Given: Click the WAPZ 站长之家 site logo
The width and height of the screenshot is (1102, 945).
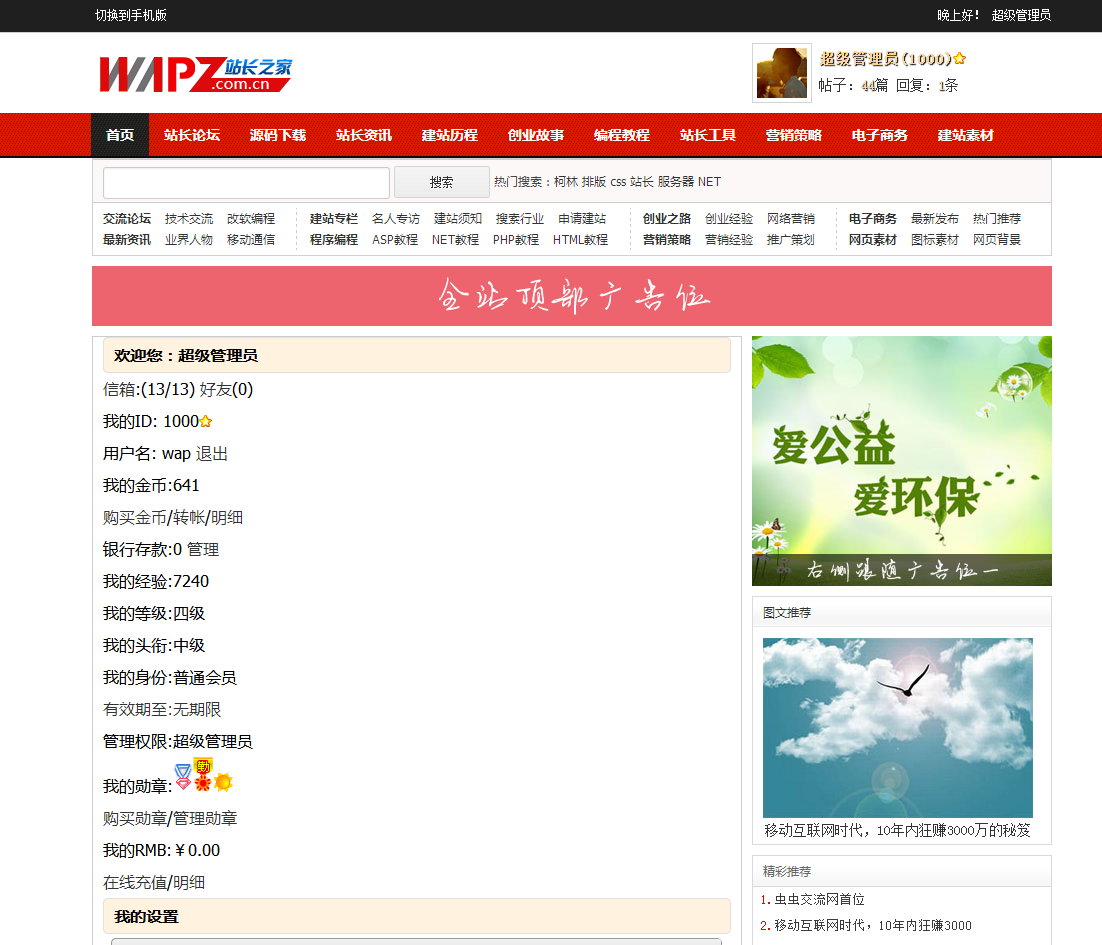Looking at the screenshot, I should point(195,74).
